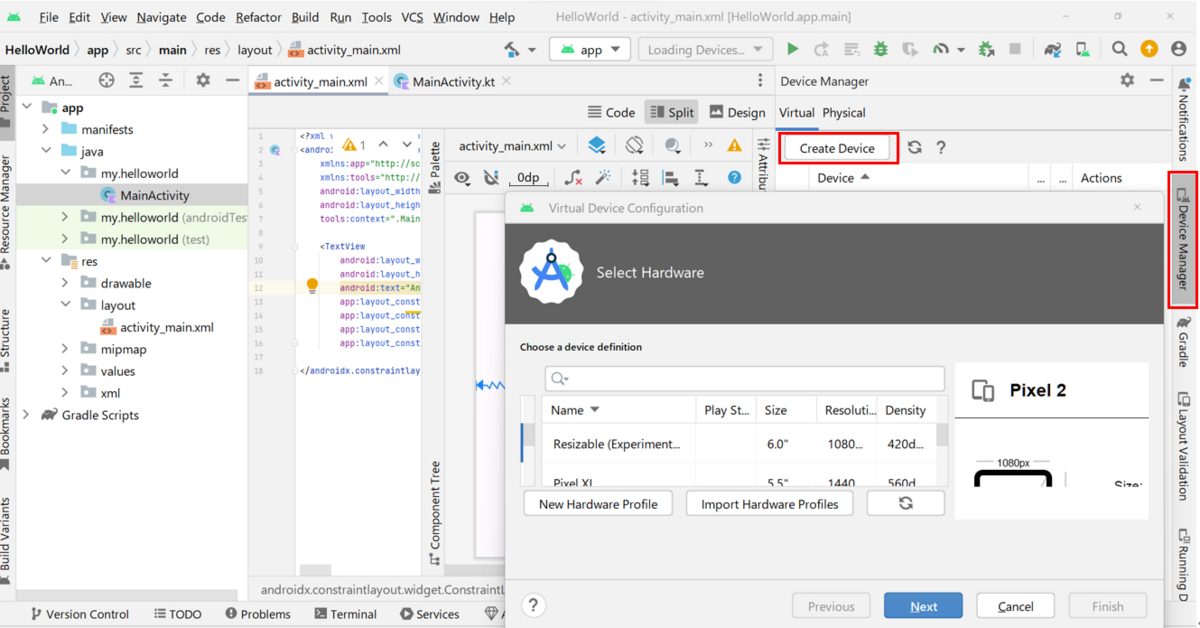Open the user account avatar icon
1200x628 pixels.
1179,49
